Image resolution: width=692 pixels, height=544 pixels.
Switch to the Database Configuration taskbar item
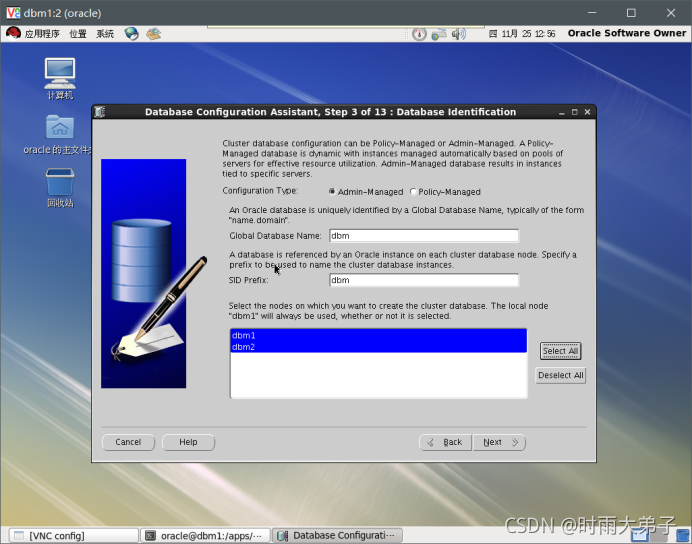337,536
